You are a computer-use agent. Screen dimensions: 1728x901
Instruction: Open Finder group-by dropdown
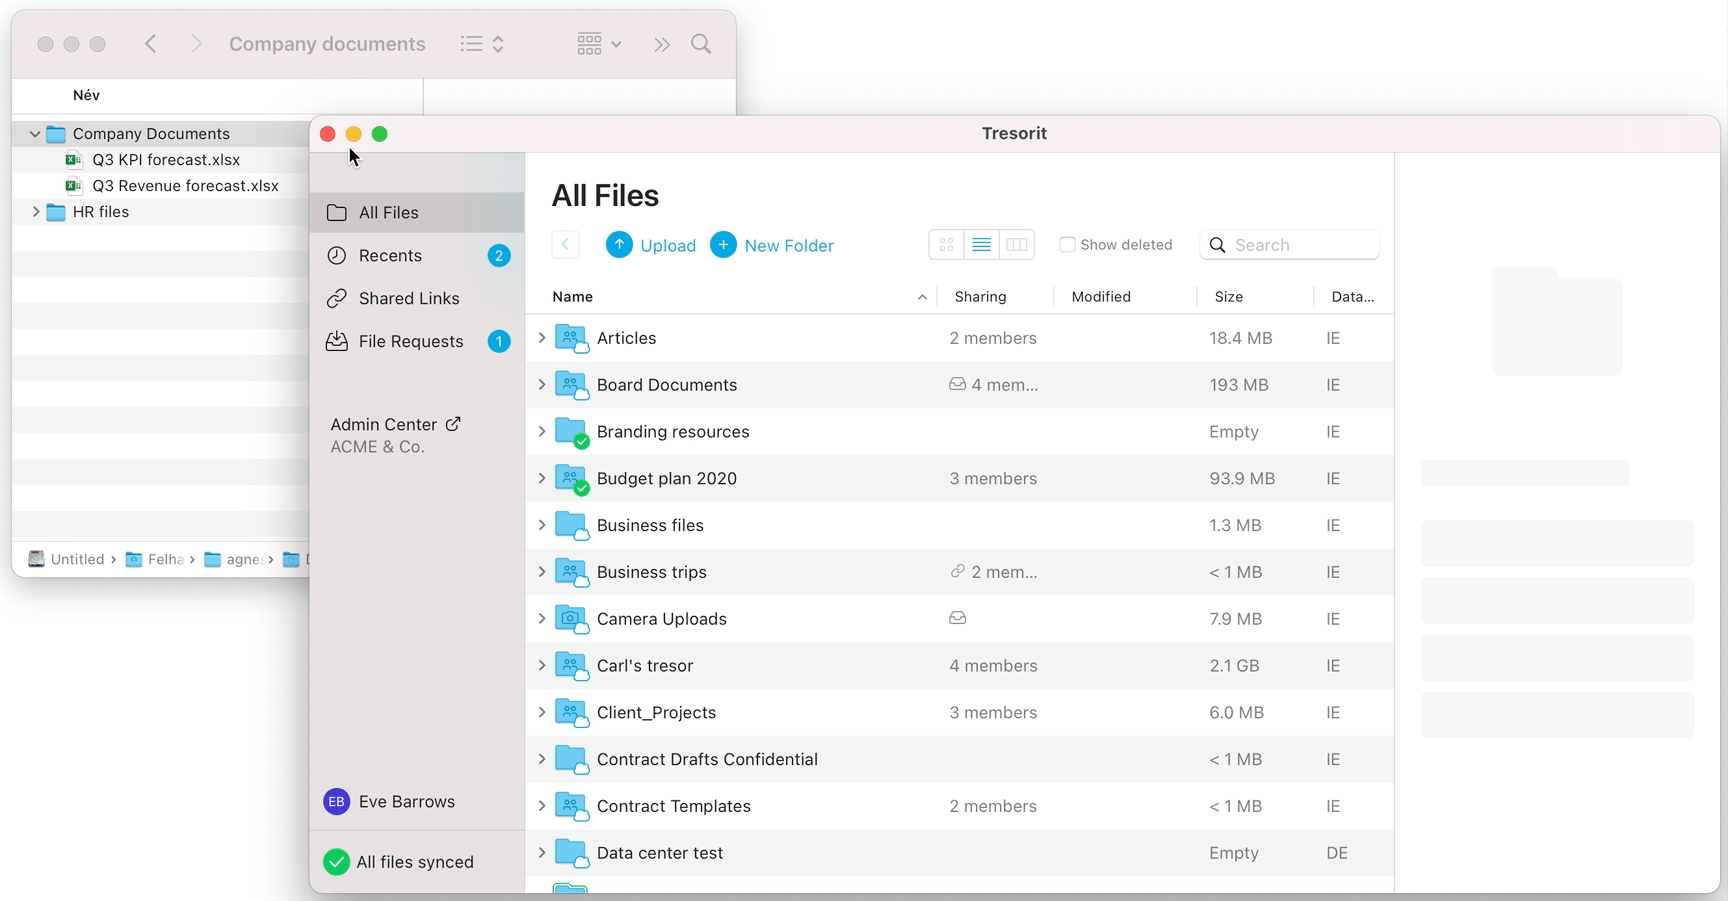[x=599, y=44]
